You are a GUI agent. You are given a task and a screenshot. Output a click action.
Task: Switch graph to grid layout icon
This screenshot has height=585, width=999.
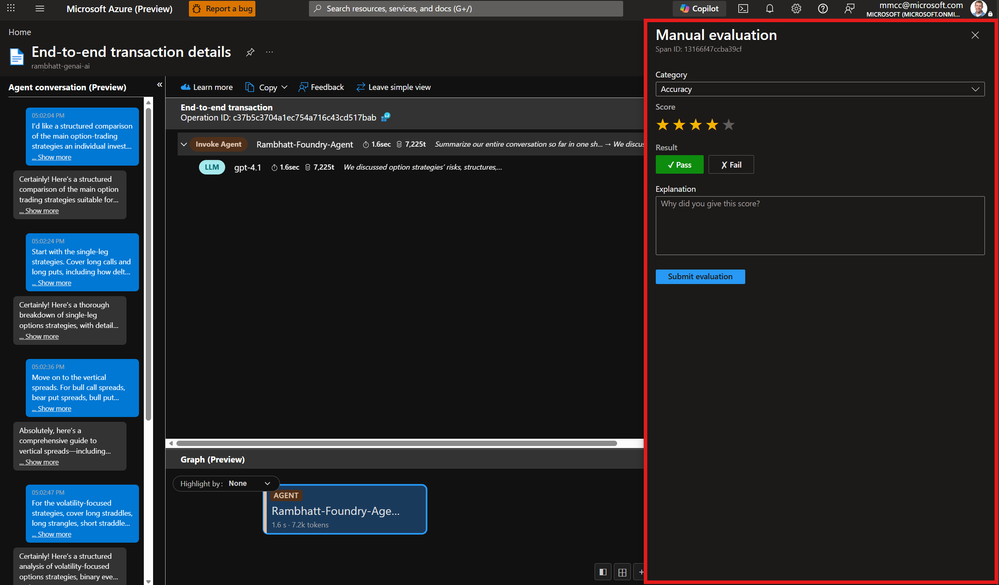click(x=622, y=572)
